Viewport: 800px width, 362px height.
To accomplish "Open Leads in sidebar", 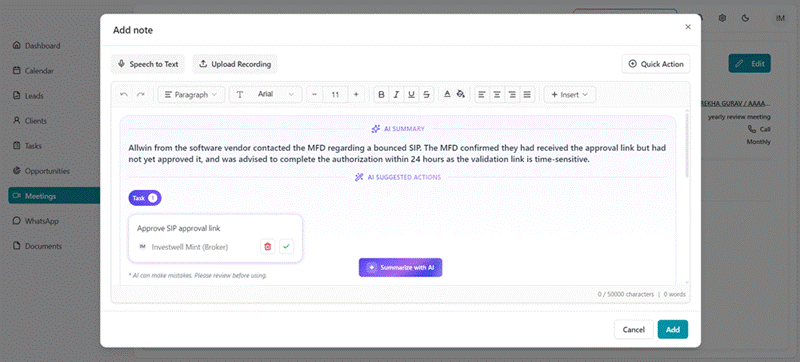I will coord(35,96).
